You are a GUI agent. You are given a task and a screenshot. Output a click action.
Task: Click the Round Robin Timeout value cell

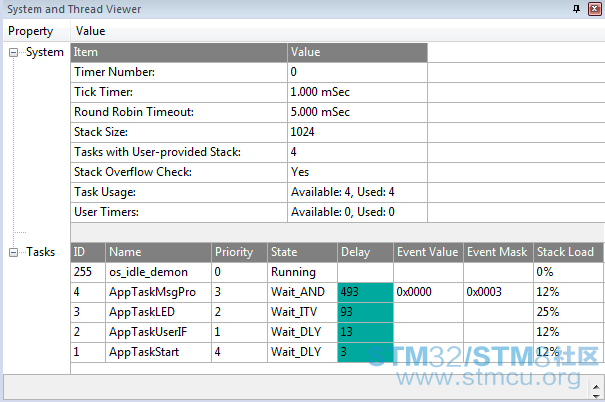357,112
